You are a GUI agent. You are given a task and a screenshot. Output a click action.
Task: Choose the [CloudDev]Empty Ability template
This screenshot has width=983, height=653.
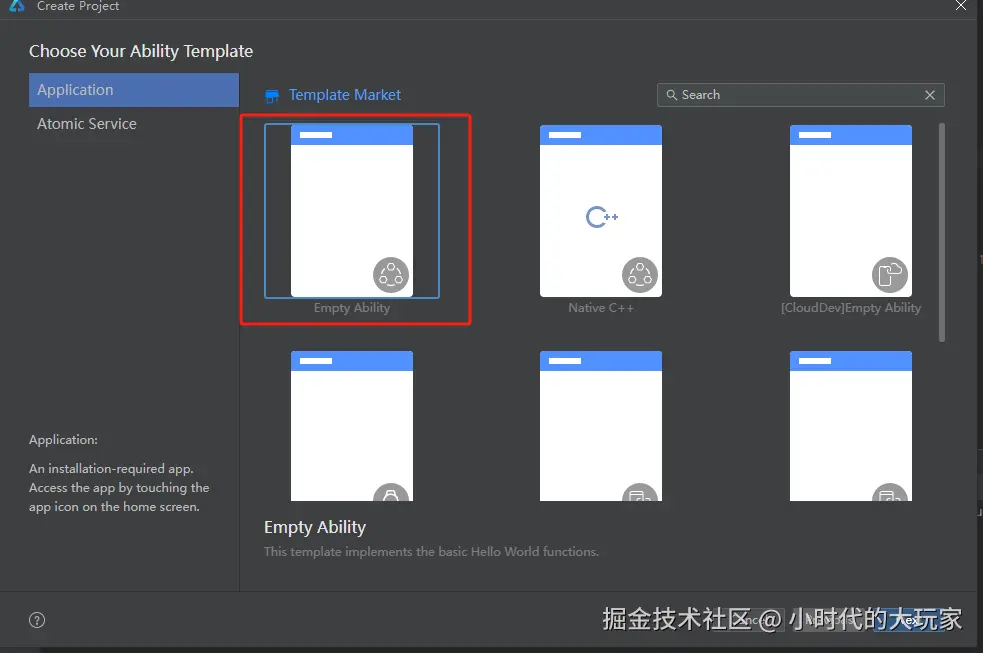[x=851, y=210]
